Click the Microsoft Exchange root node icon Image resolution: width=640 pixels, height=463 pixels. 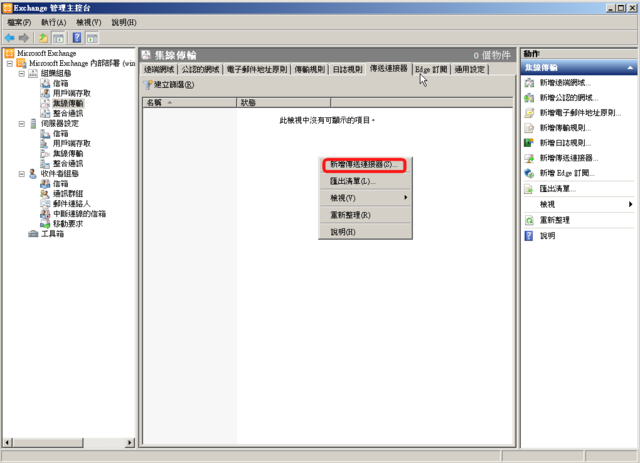[x=9, y=53]
